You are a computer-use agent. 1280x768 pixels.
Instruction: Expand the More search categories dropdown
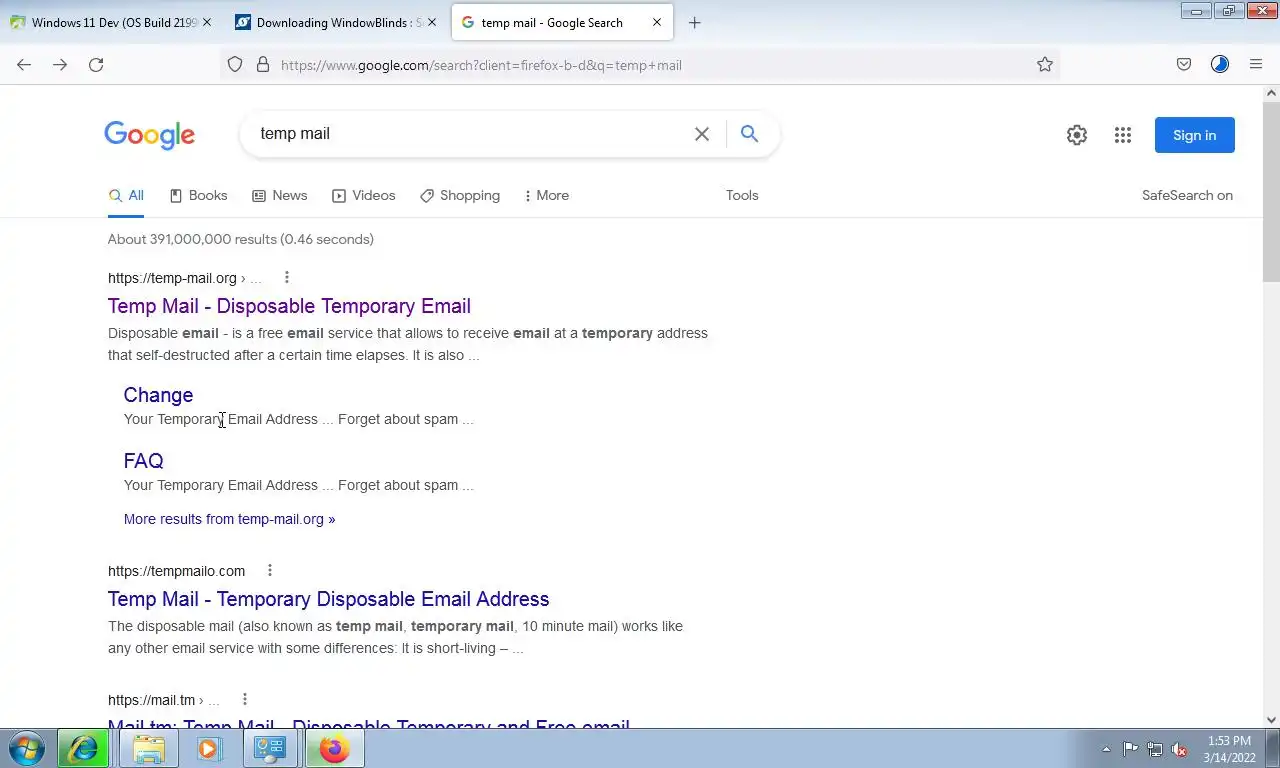coord(546,196)
